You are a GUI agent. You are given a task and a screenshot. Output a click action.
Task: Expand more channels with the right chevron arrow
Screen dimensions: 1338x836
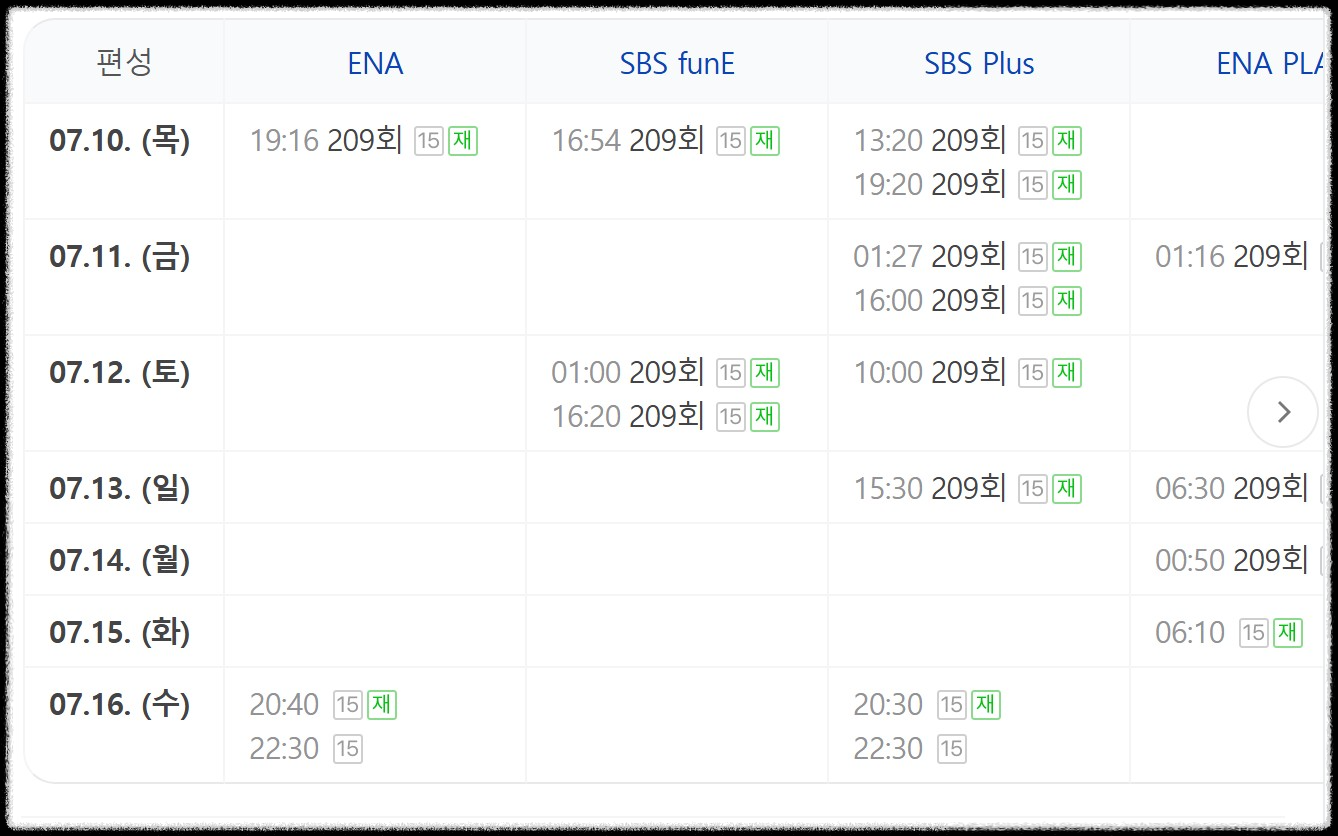tap(1283, 410)
